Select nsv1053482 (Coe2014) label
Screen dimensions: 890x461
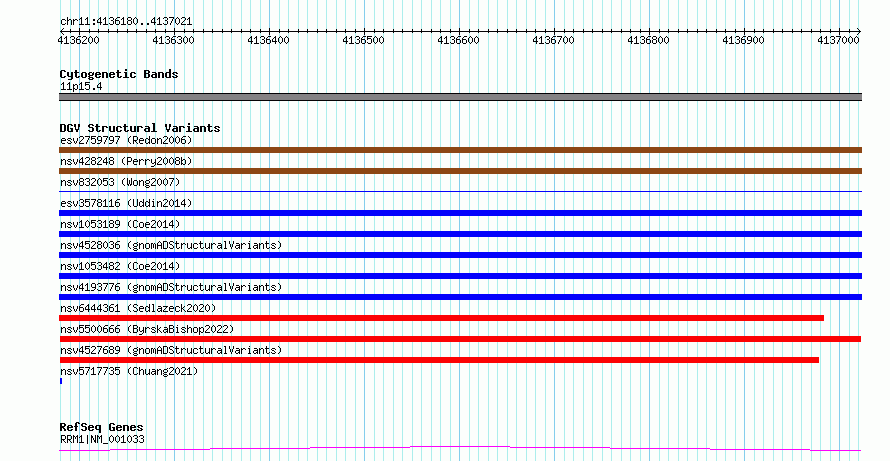pyautogui.click(x=120, y=266)
